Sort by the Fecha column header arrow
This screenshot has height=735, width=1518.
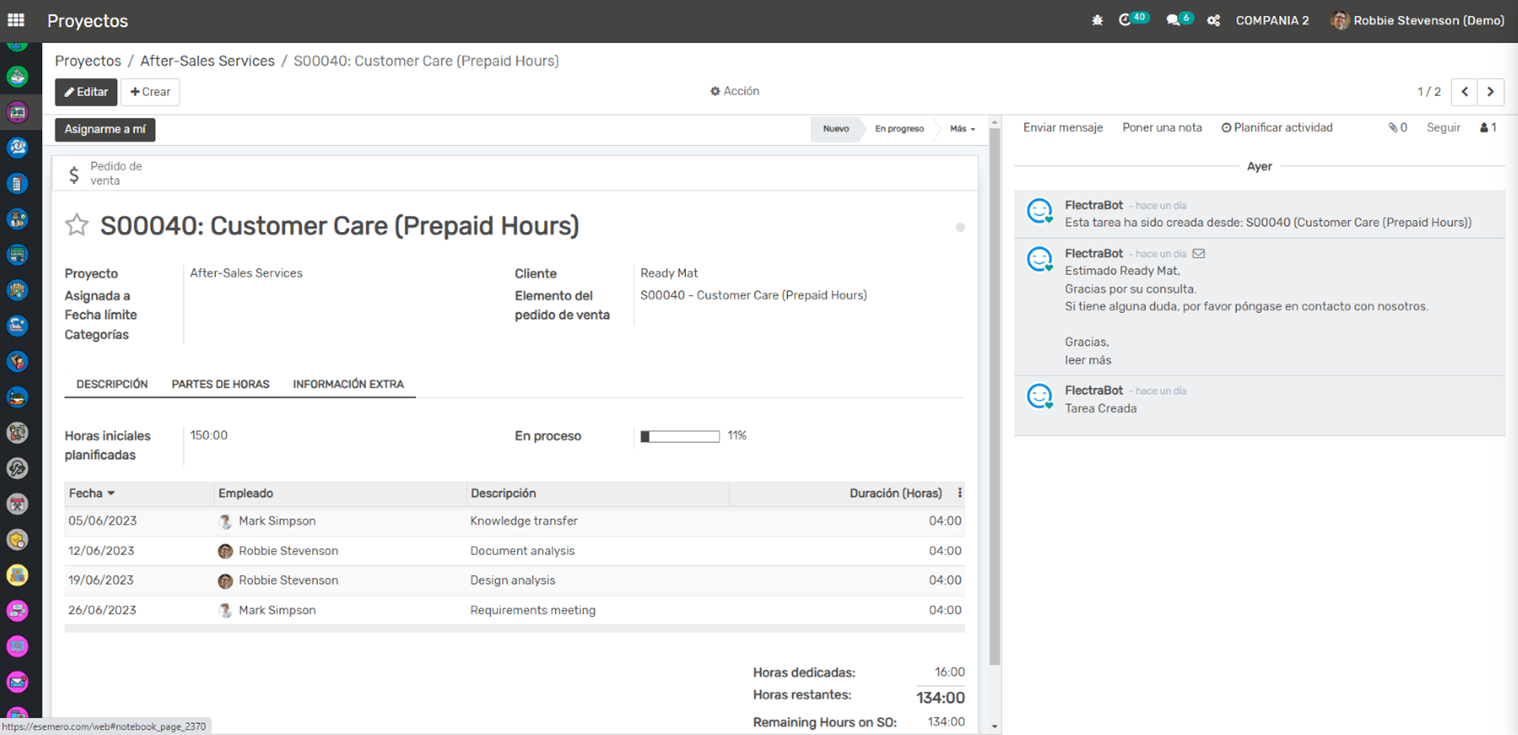click(111, 493)
